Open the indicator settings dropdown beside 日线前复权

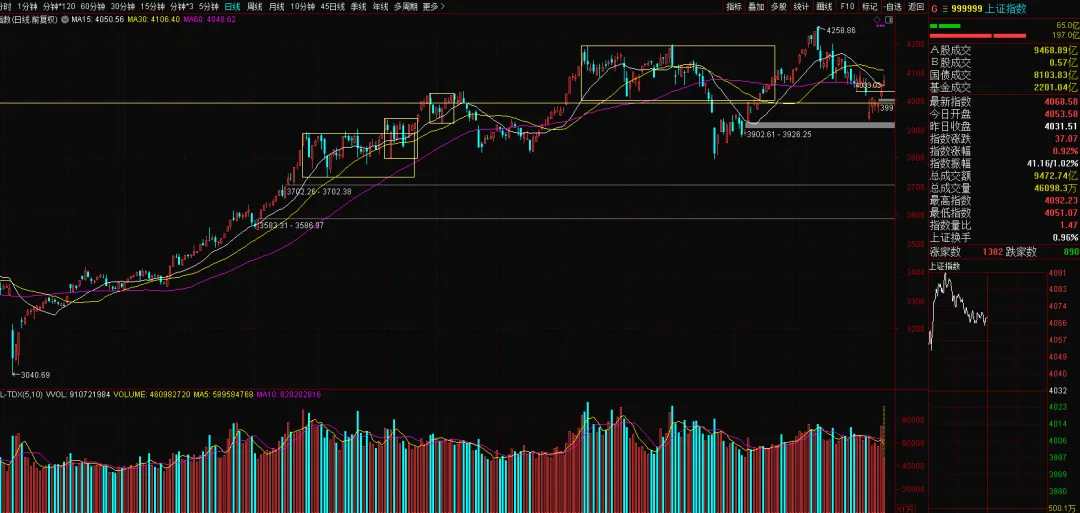click(x=65, y=19)
